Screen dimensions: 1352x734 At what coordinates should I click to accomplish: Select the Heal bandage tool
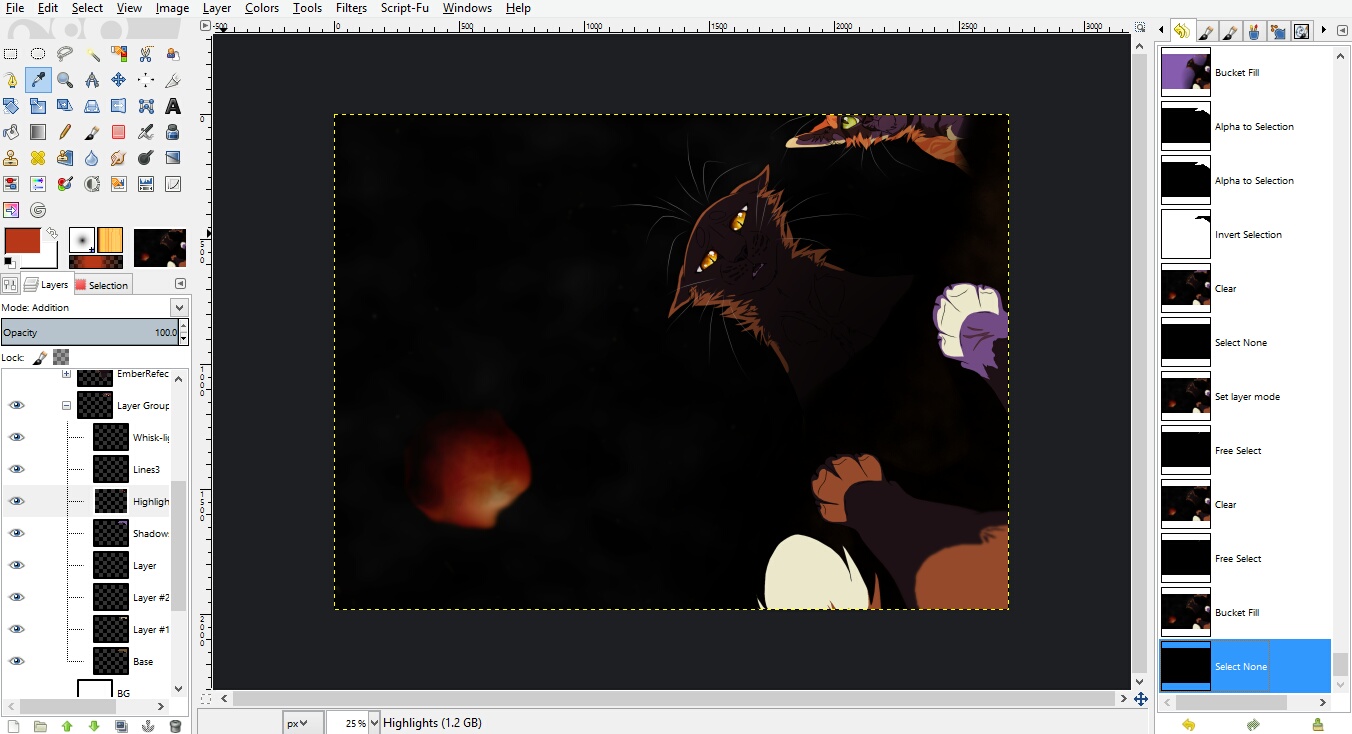(38, 158)
